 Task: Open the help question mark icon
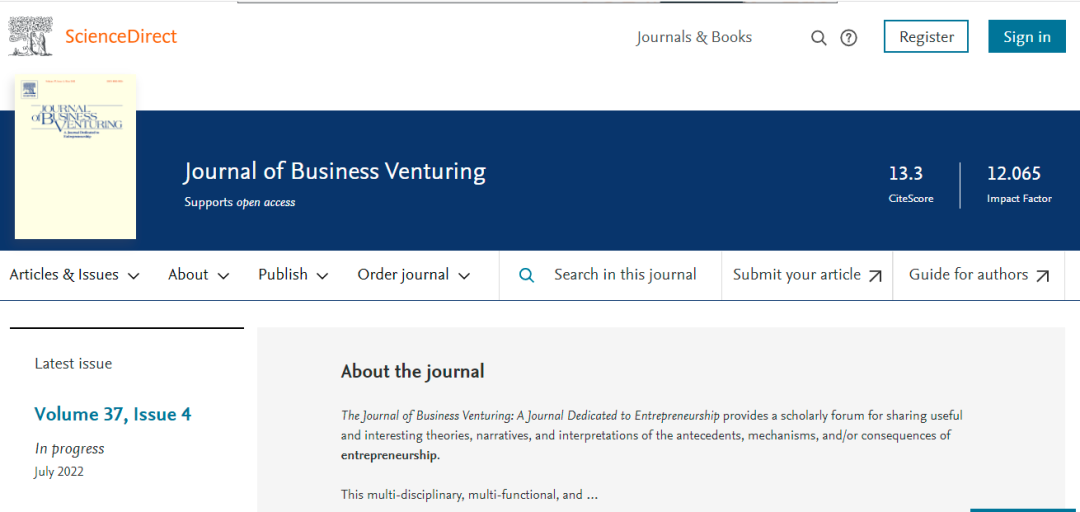pyautogui.click(x=849, y=38)
